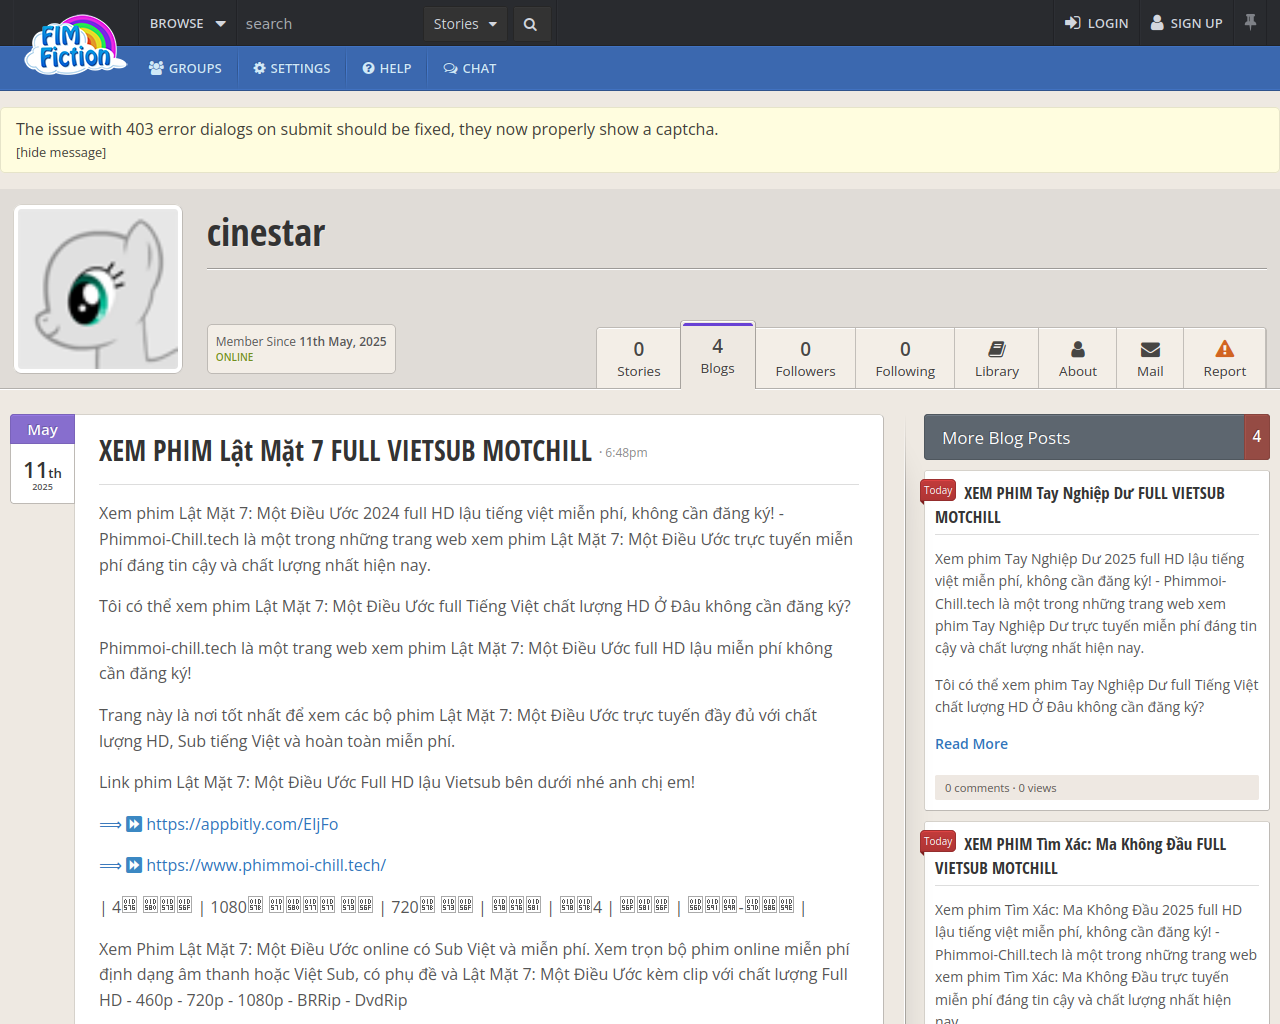Click the May 11th date box
This screenshot has width=1280, height=1024.
pos(43,459)
